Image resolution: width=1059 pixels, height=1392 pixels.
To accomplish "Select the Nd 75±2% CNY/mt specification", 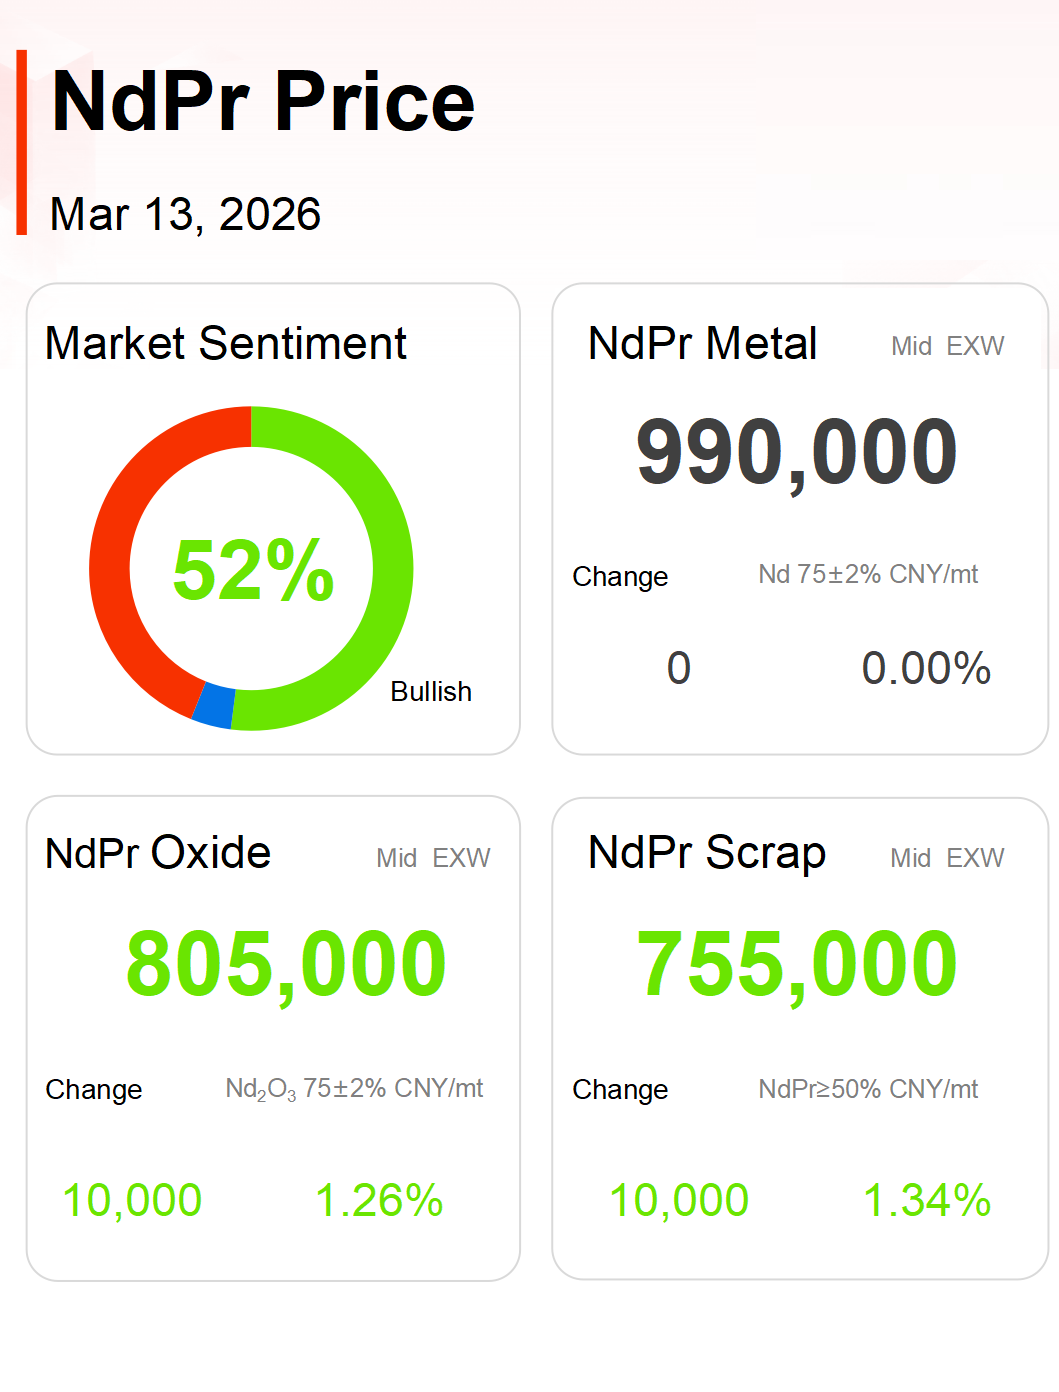I will 868,575.
